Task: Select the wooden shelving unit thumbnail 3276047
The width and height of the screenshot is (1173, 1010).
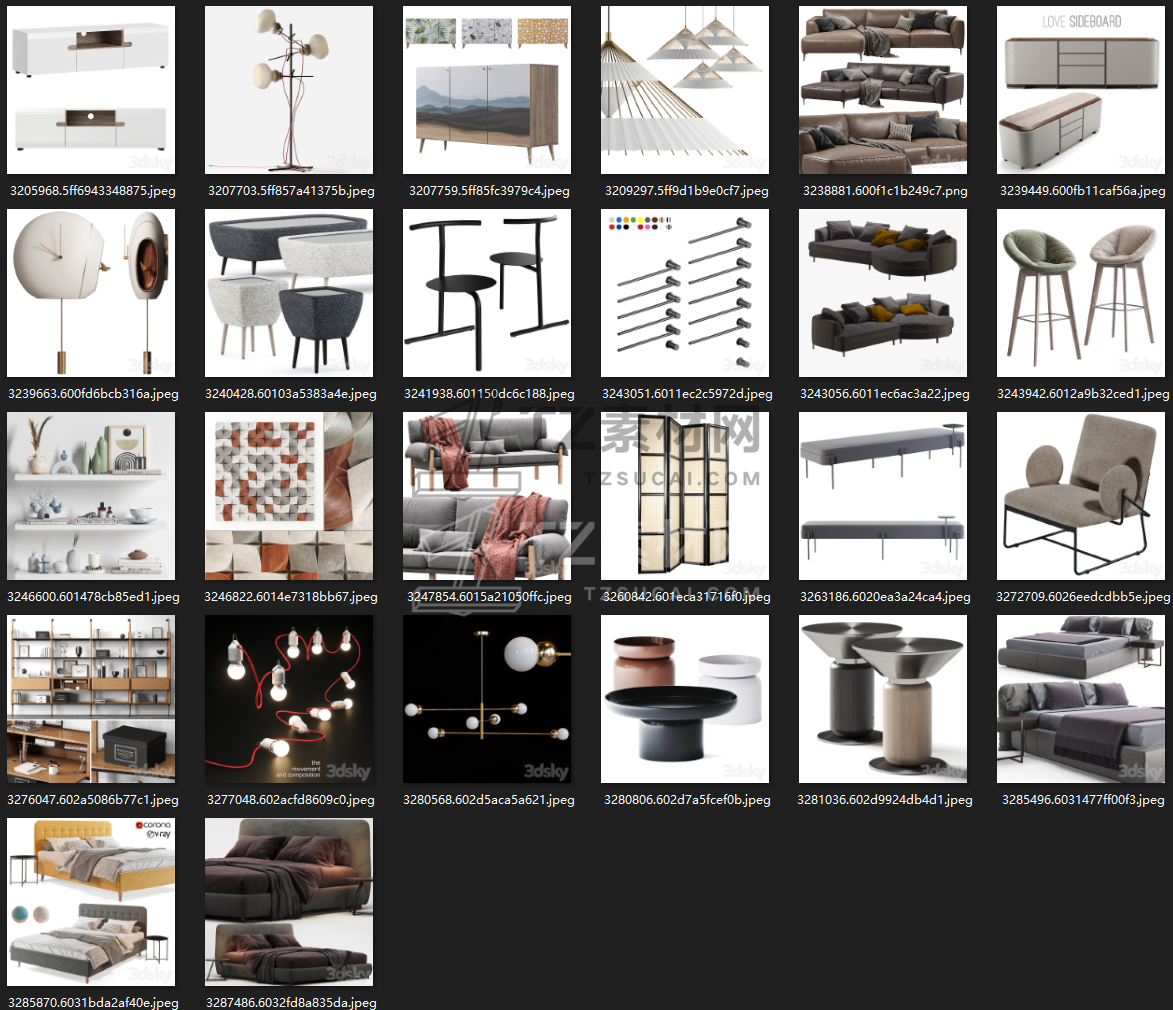Action: point(91,699)
